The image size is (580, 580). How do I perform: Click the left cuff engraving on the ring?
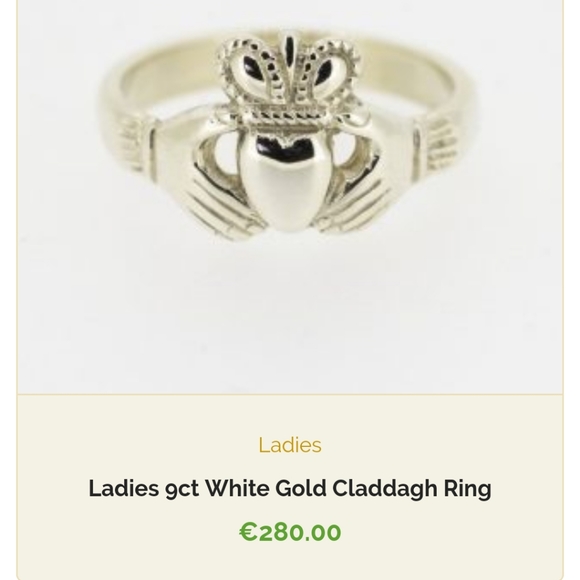pyautogui.click(x=130, y=144)
